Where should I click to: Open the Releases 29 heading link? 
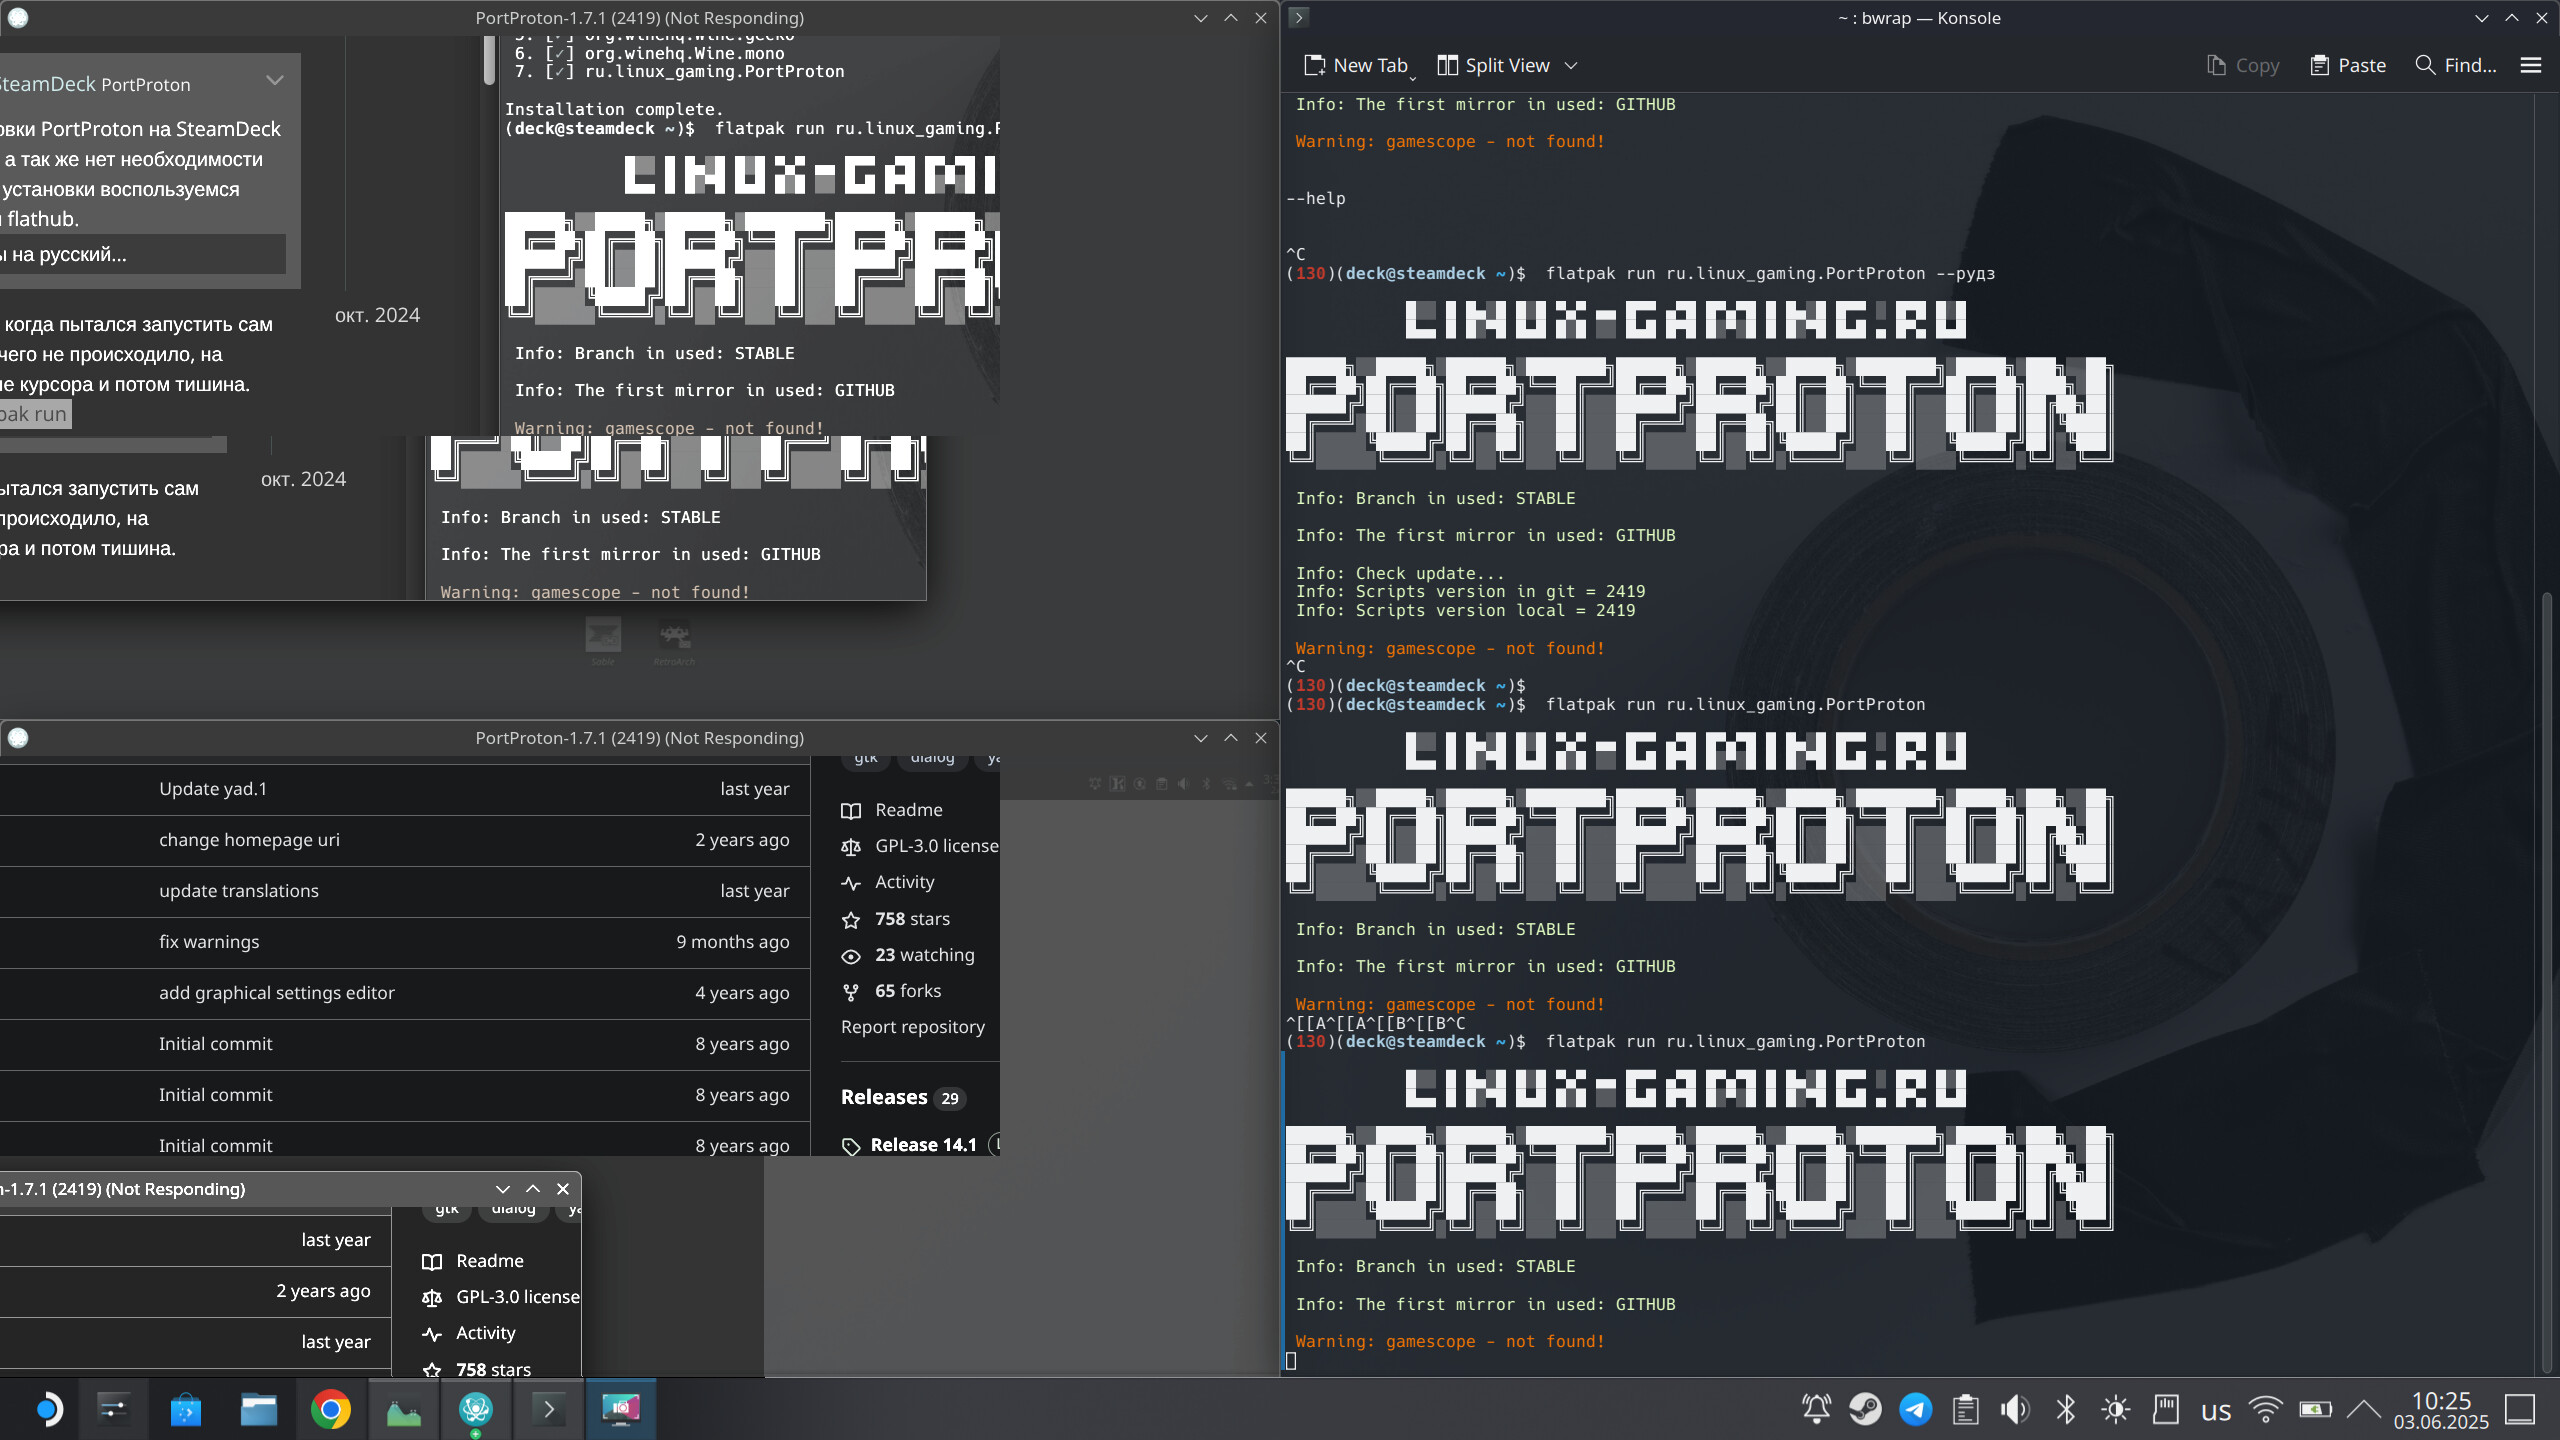click(902, 1097)
